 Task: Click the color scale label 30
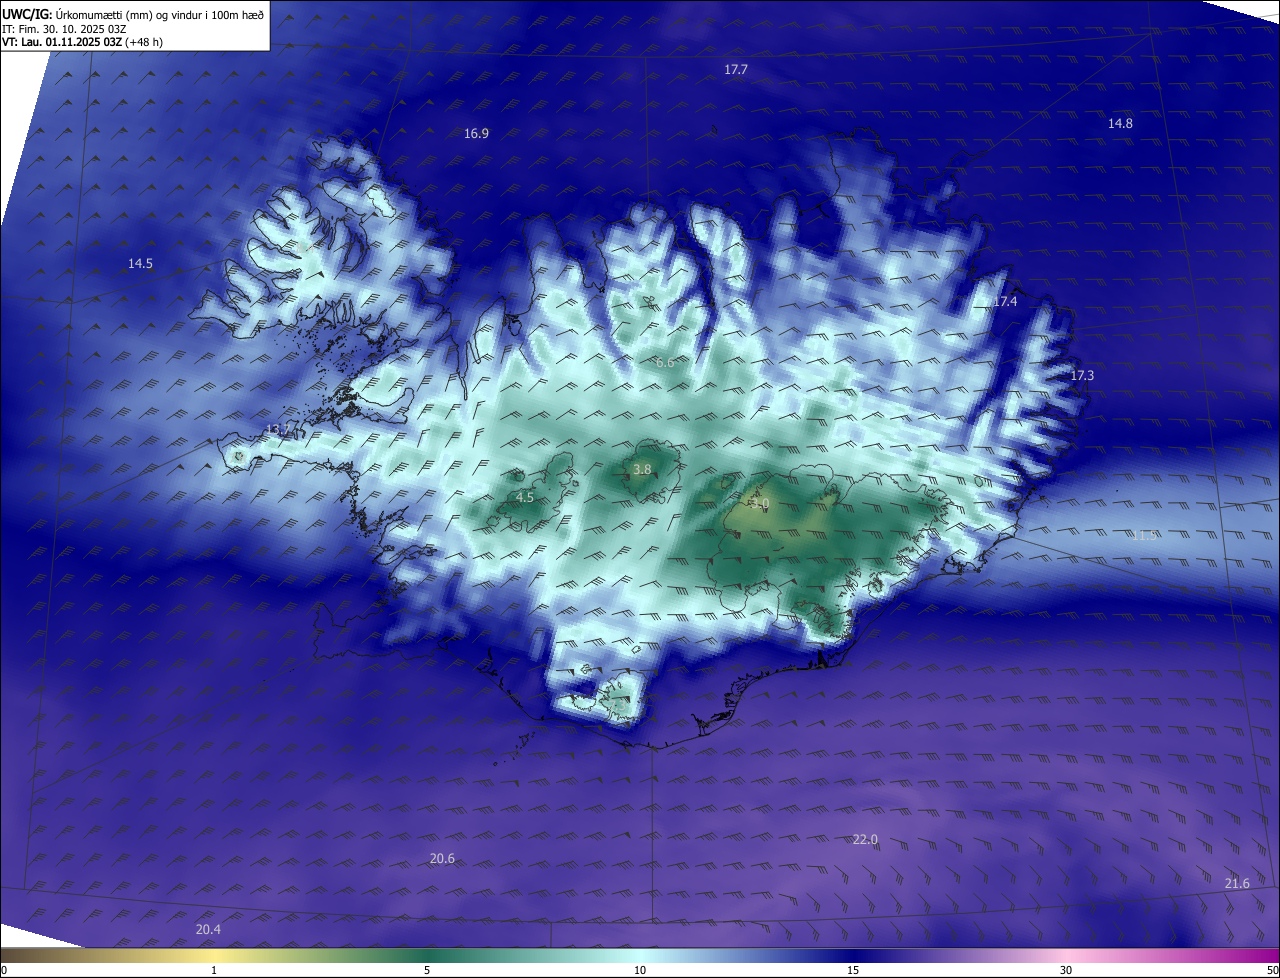tap(1066, 970)
